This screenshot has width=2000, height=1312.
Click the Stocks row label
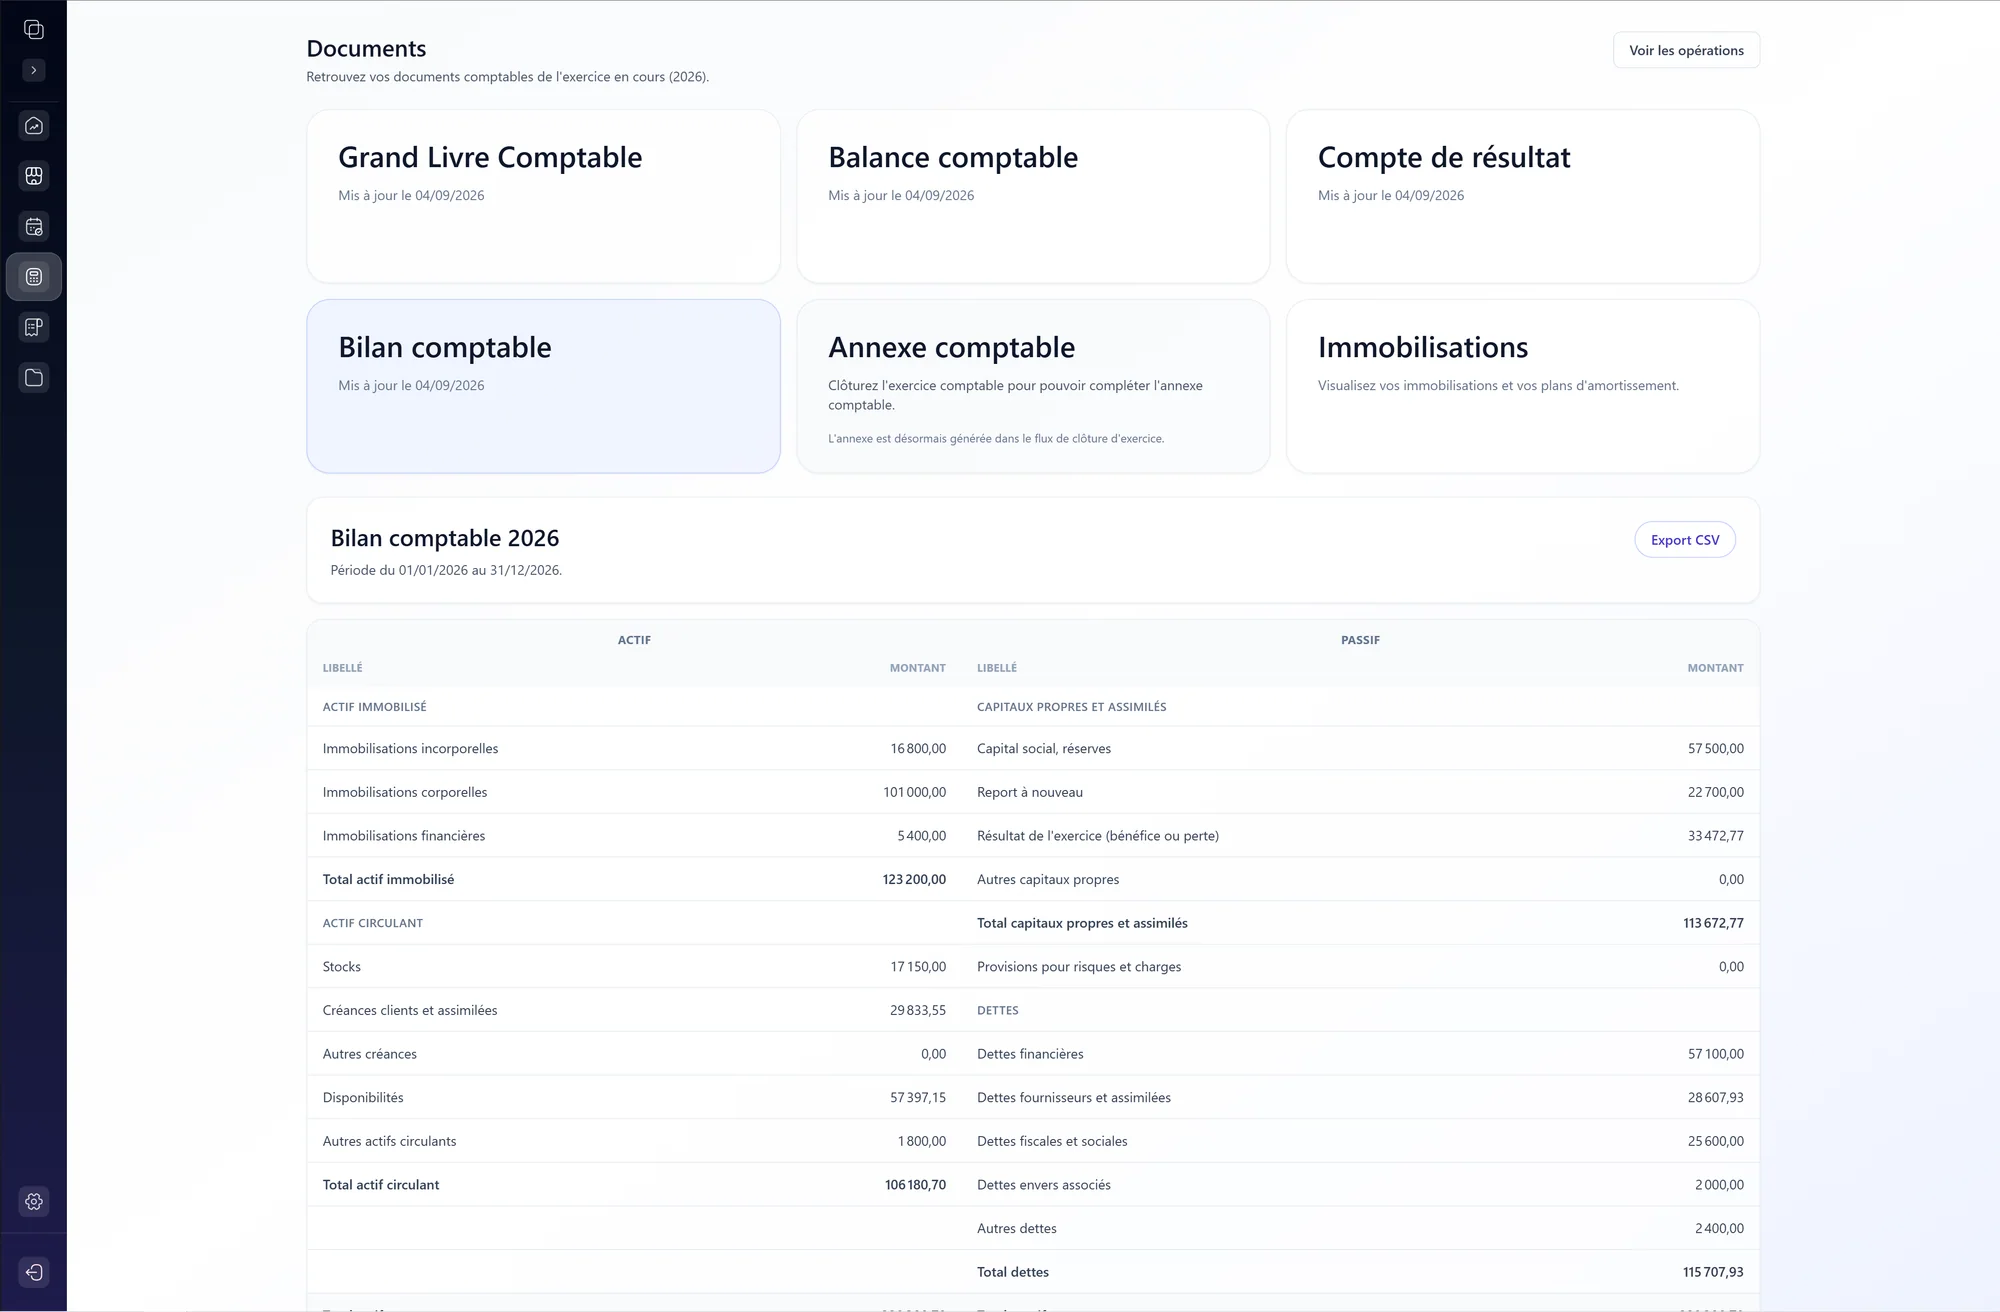point(341,967)
